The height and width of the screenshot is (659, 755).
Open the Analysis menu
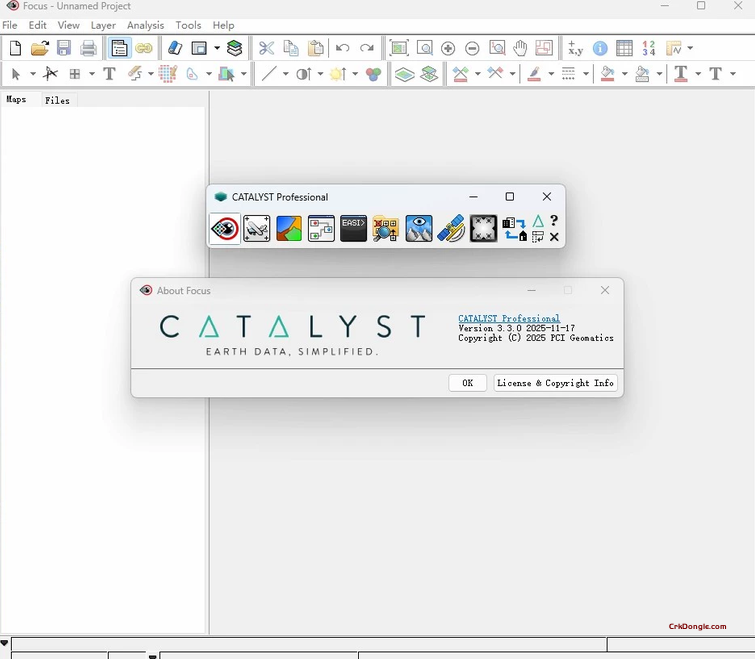coord(145,25)
